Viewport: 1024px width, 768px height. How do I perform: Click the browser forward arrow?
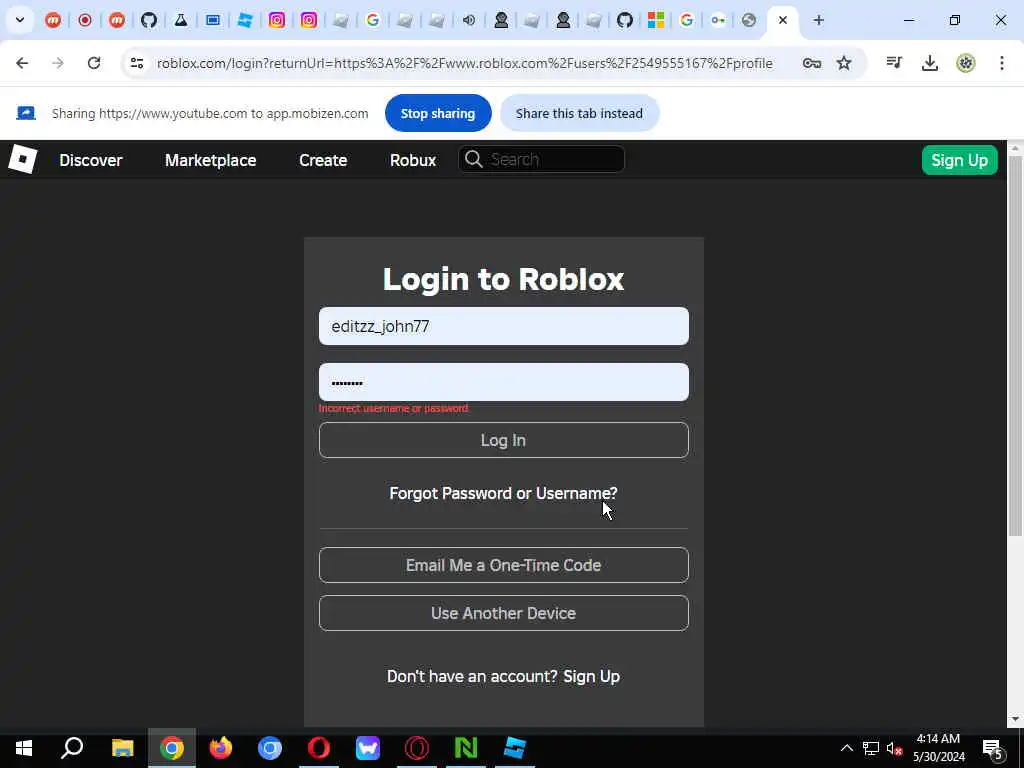[57, 63]
